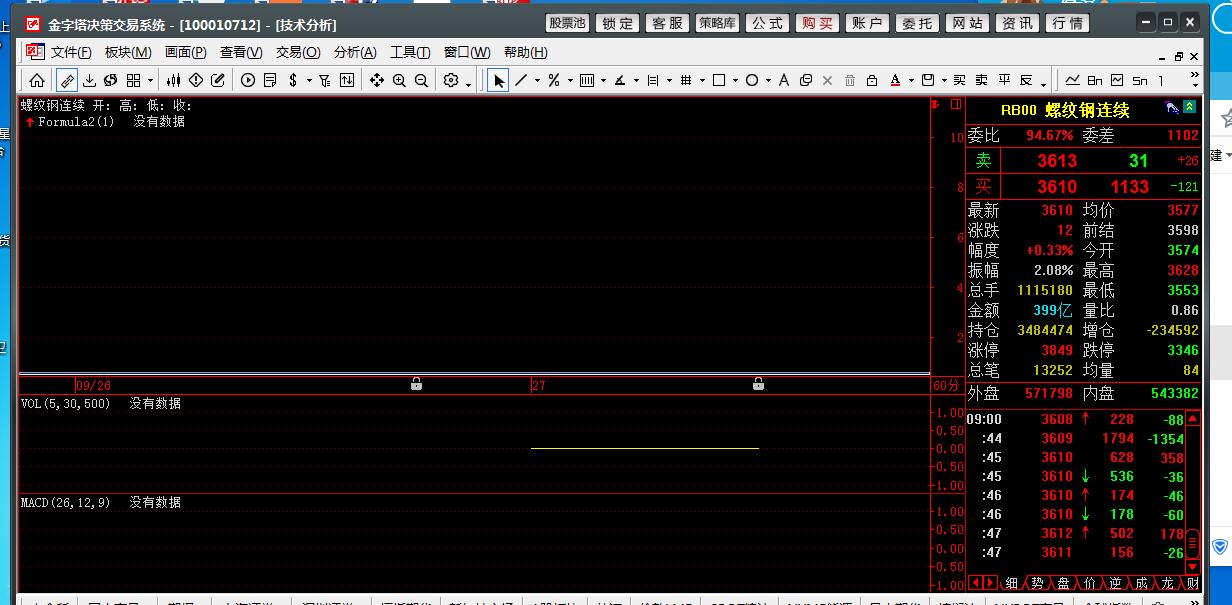This screenshot has height=605, width=1232.
Task: Click the copy drawing objects icon
Action: pos(806,81)
